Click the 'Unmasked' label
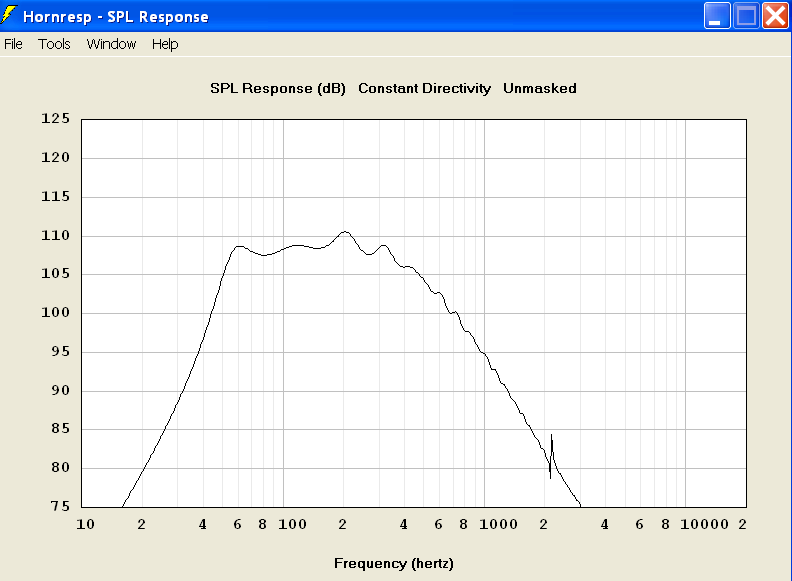This screenshot has width=792, height=581. pyautogui.click(x=539, y=88)
